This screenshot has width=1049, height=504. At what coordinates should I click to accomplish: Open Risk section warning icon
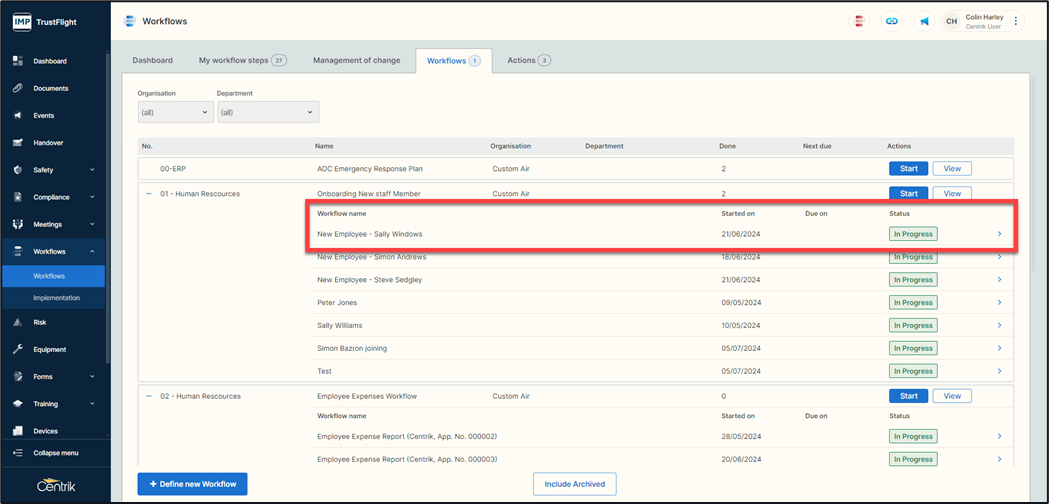tap(18, 322)
